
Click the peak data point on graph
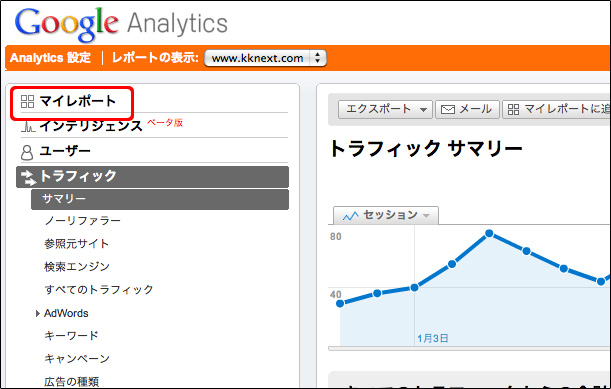(489, 233)
